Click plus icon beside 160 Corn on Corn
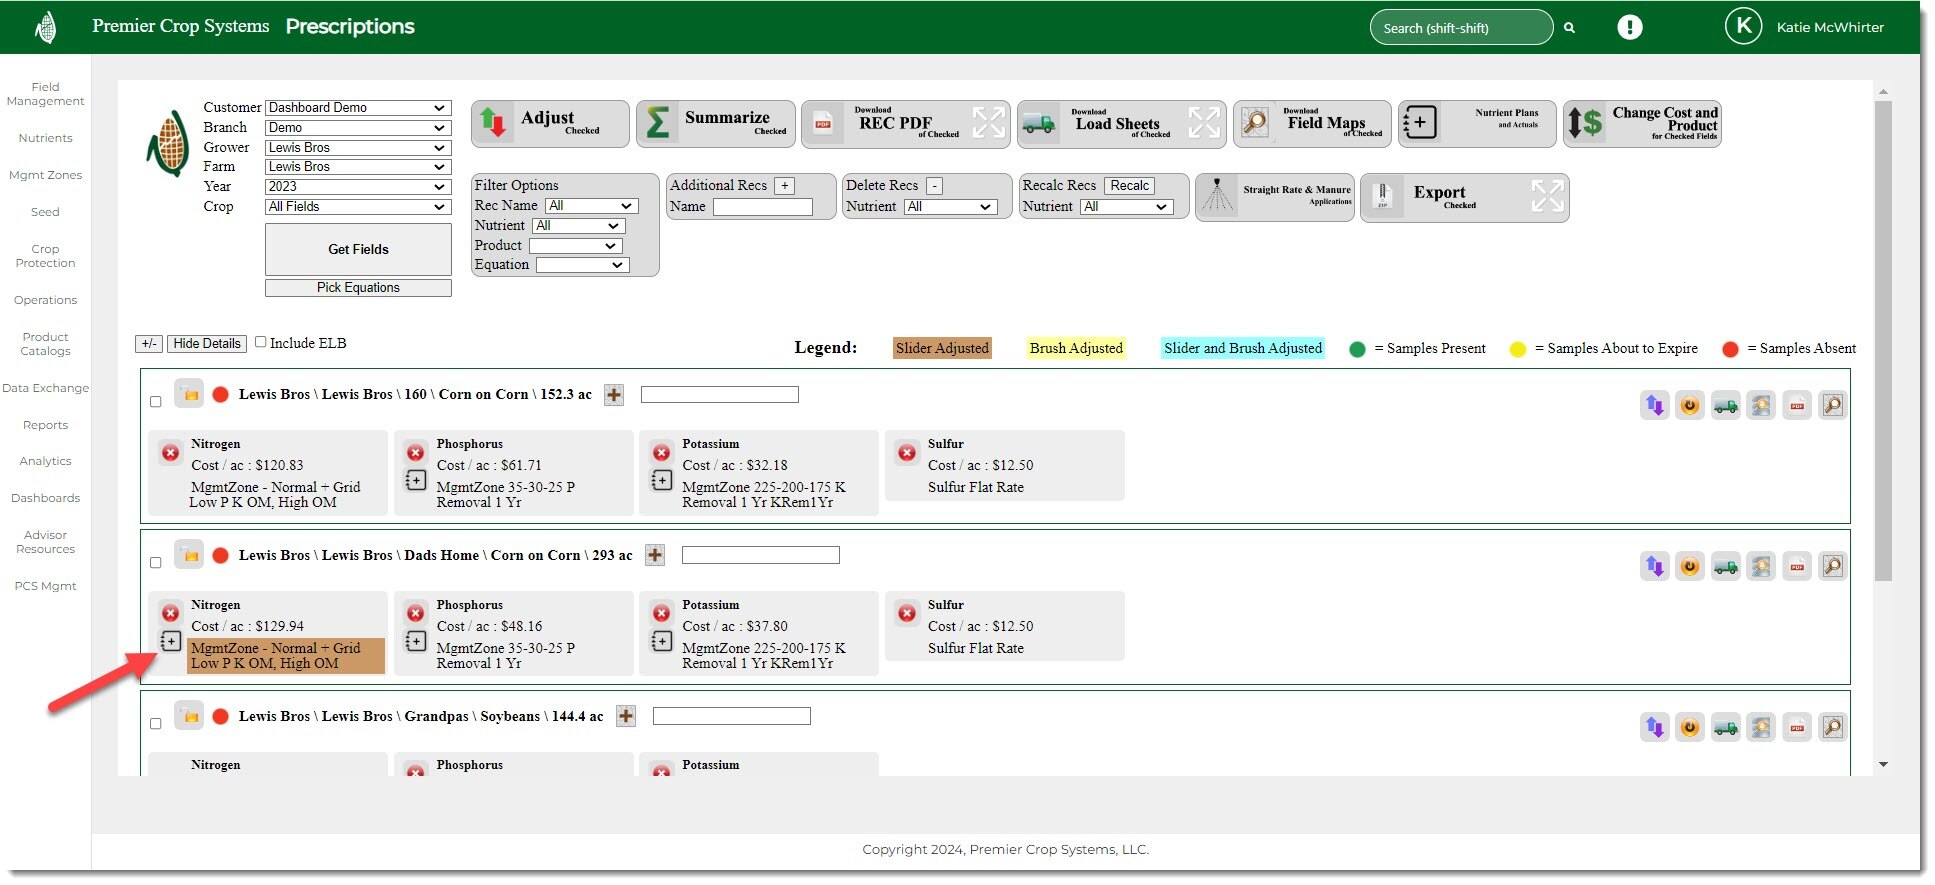 614,395
